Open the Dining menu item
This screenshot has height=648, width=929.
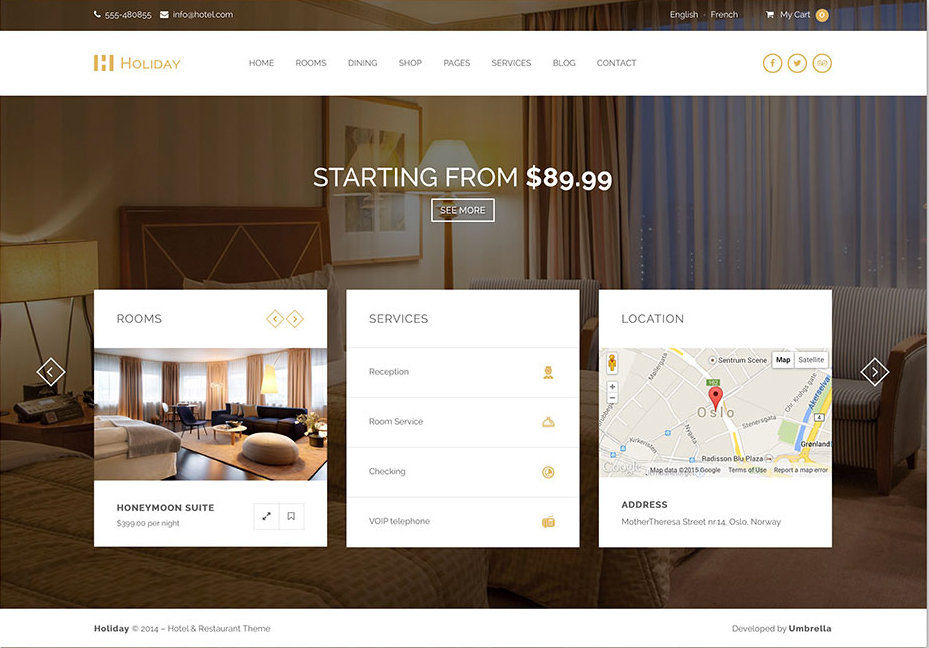click(362, 63)
